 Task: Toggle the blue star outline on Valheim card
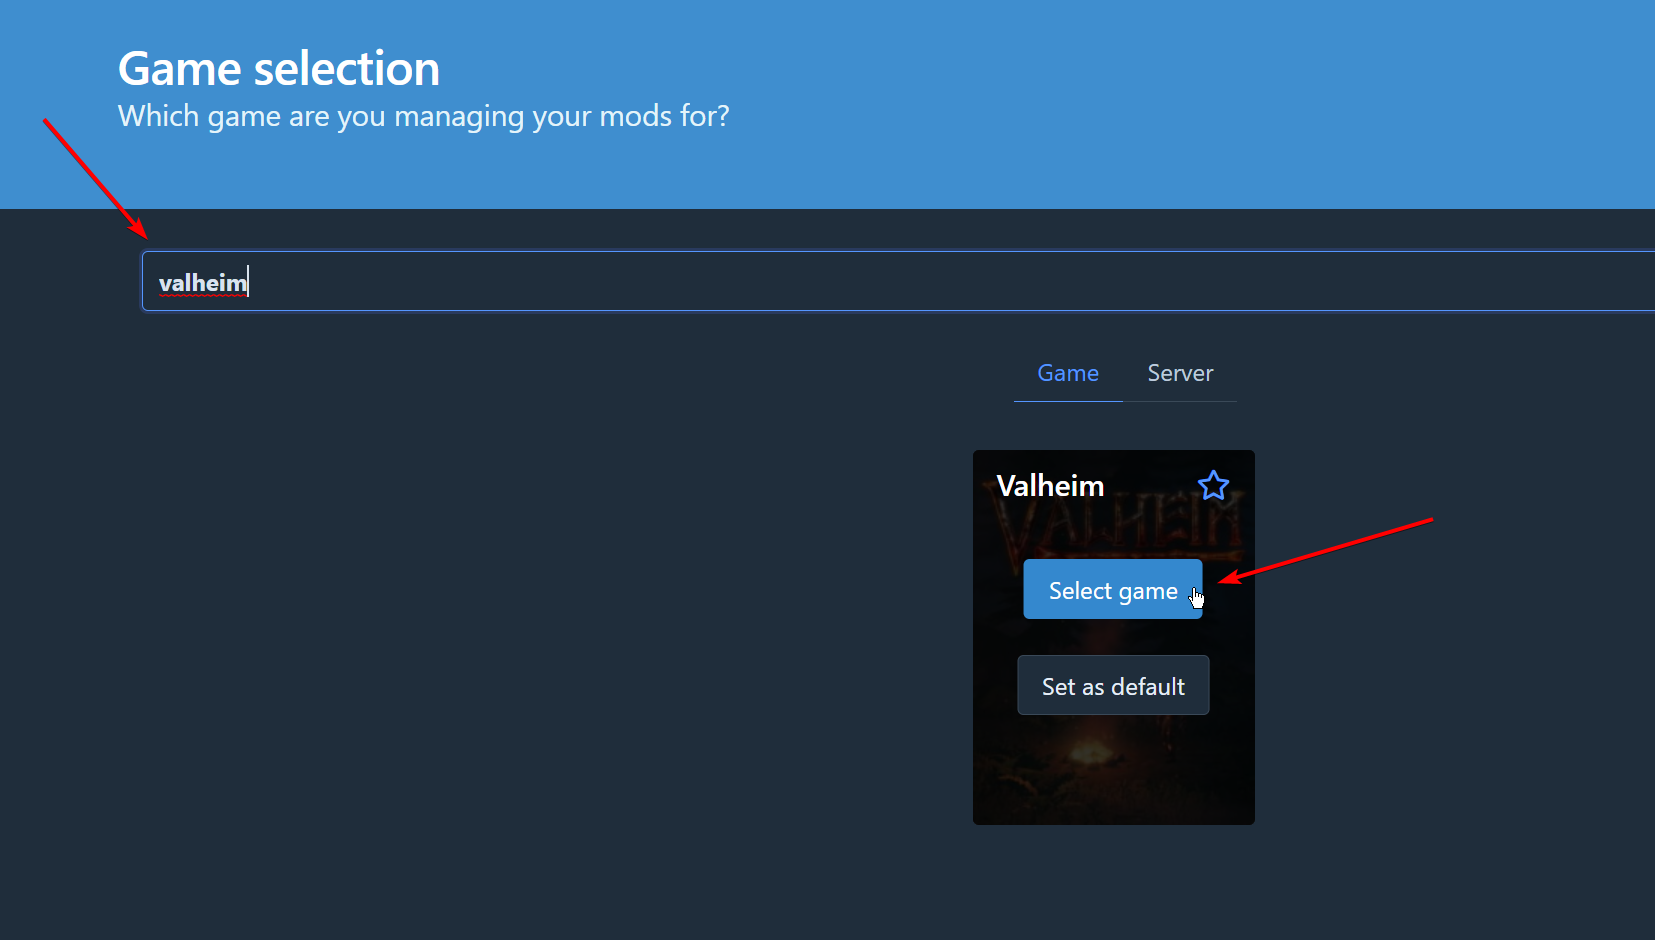click(1213, 485)
